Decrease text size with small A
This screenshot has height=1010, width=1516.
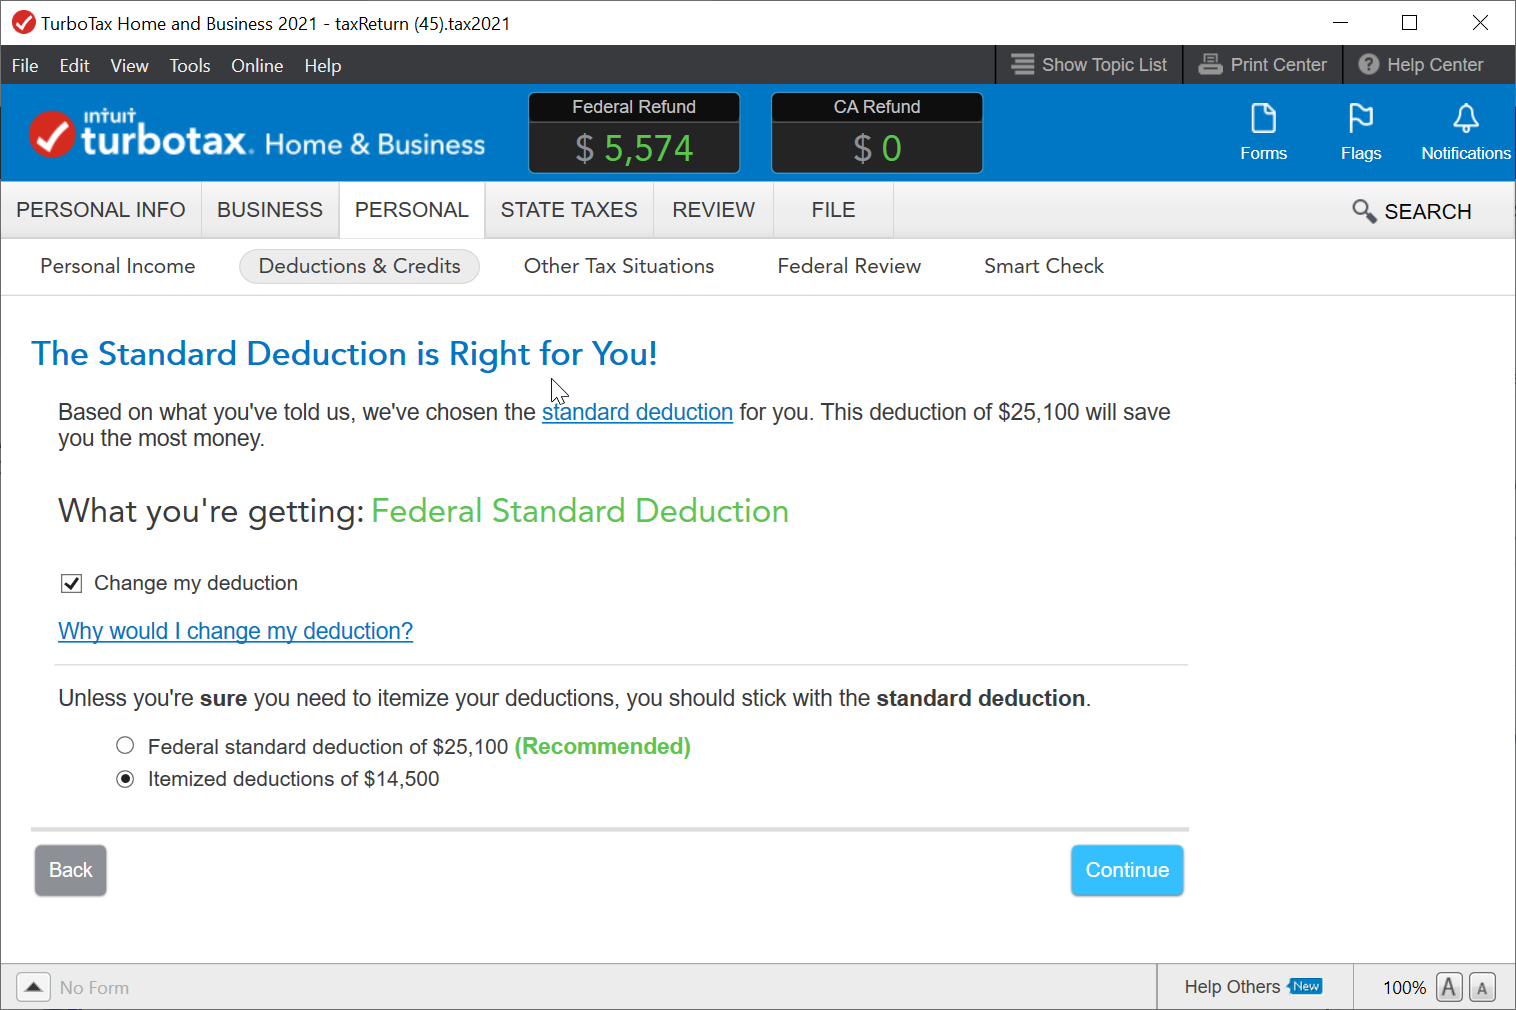tap(1482, 987)
